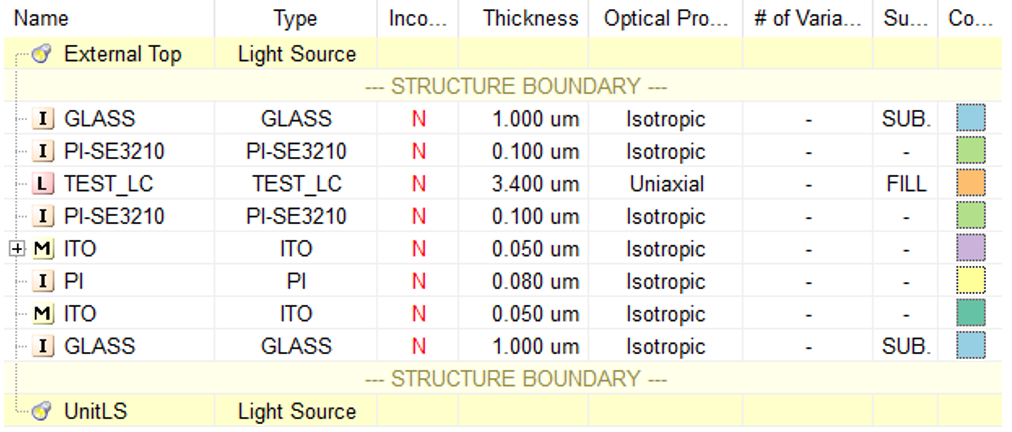Click the expandable ITO metal layer icon
The width and height of the screenshot is (1012, 432).
coord(44,249)
